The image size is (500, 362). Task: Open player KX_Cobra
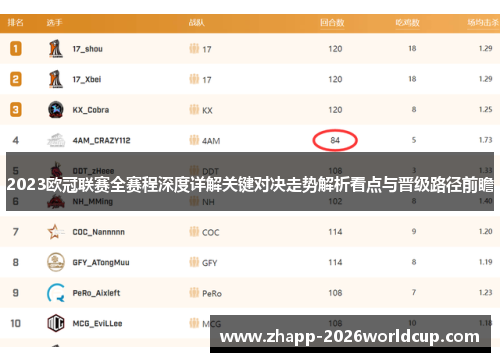pos(91,110)
